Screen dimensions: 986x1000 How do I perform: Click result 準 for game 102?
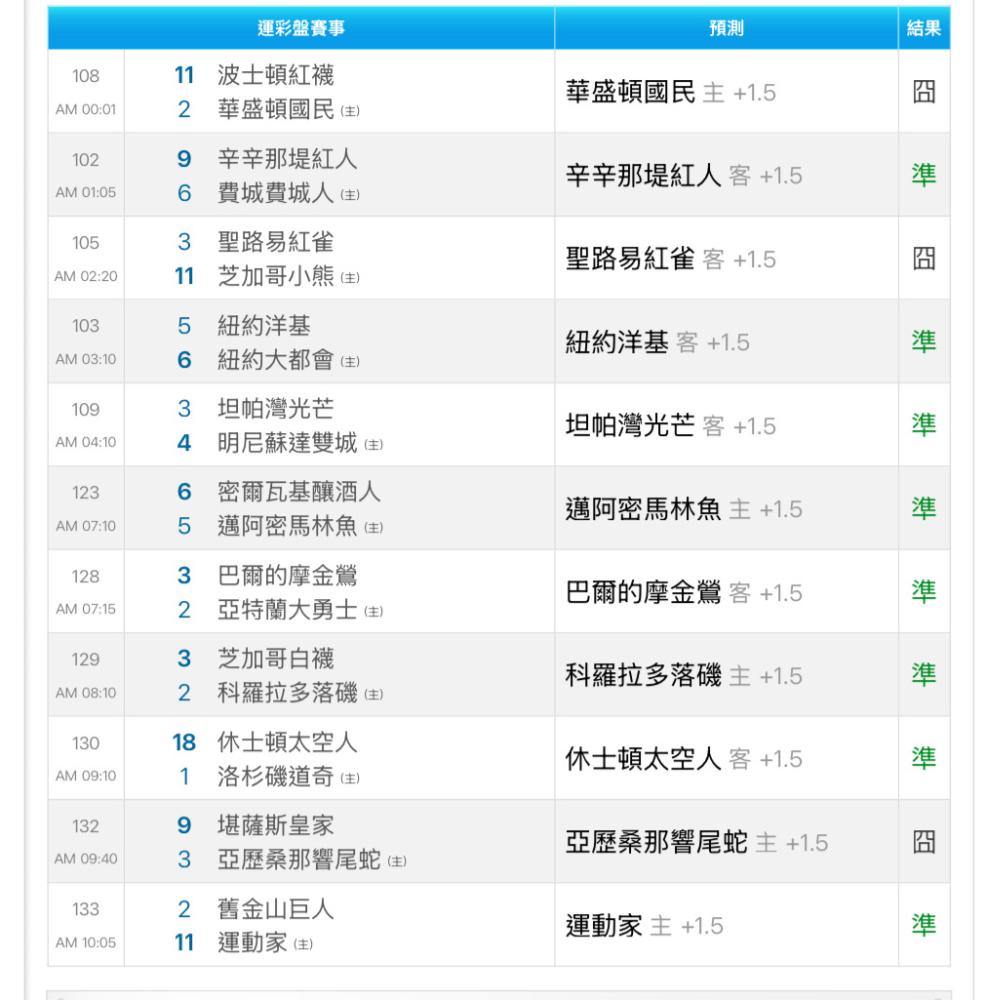pyautogui.click(x=924, y=175)
